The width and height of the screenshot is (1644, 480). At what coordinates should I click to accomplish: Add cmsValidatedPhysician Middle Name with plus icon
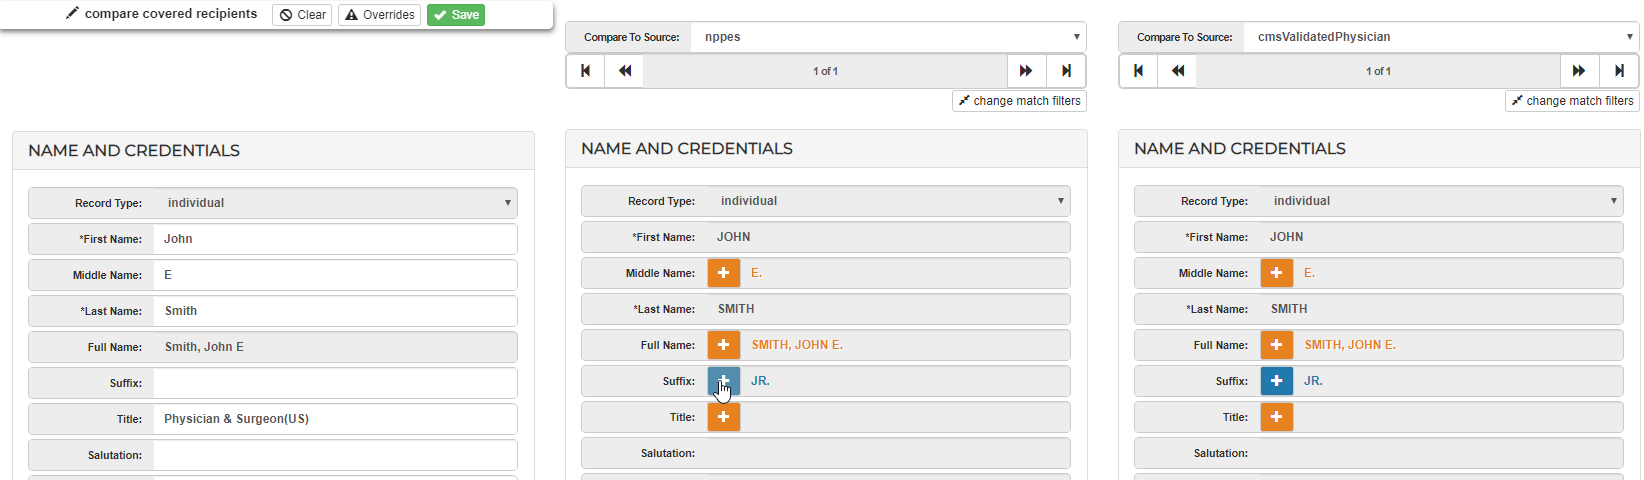1276,273
